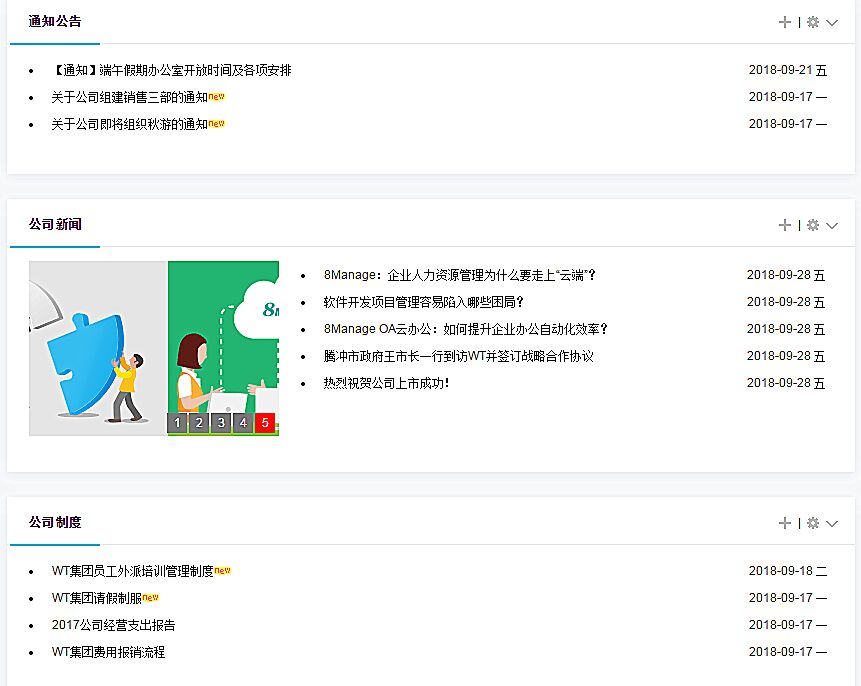
Task: Open 关于公司组建销售三部的通知 announcement
Action: coord(130,98)
